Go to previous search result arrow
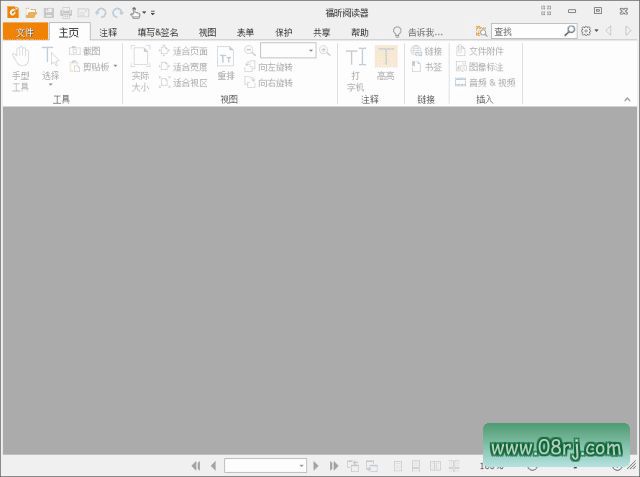Screen dimensions: 640x477 609,31
